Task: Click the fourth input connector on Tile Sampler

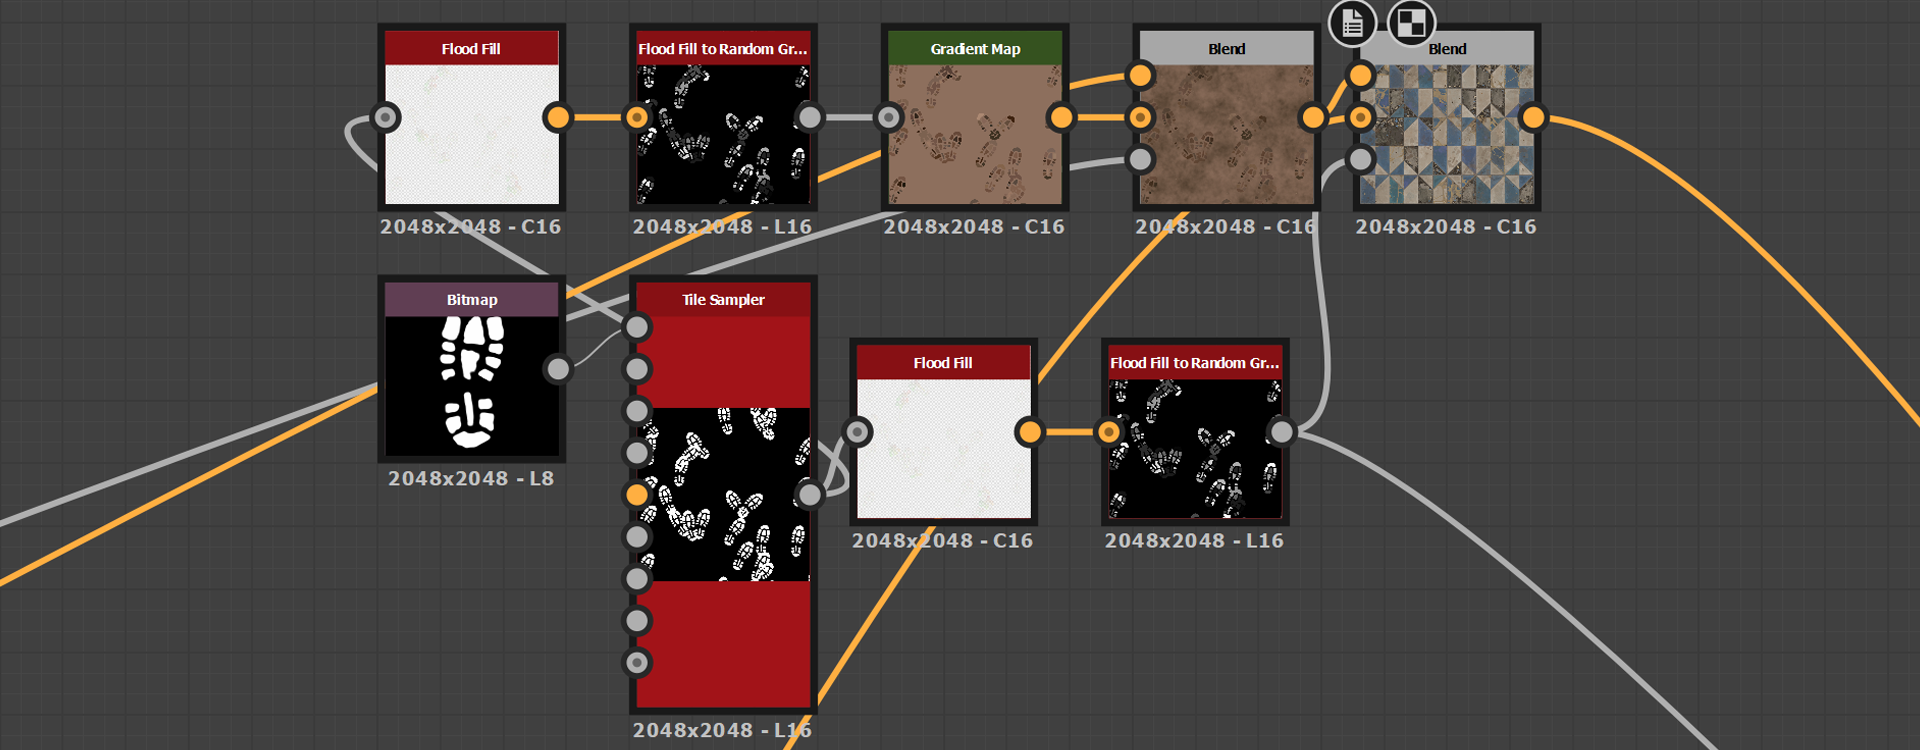Action: (637, 453)
